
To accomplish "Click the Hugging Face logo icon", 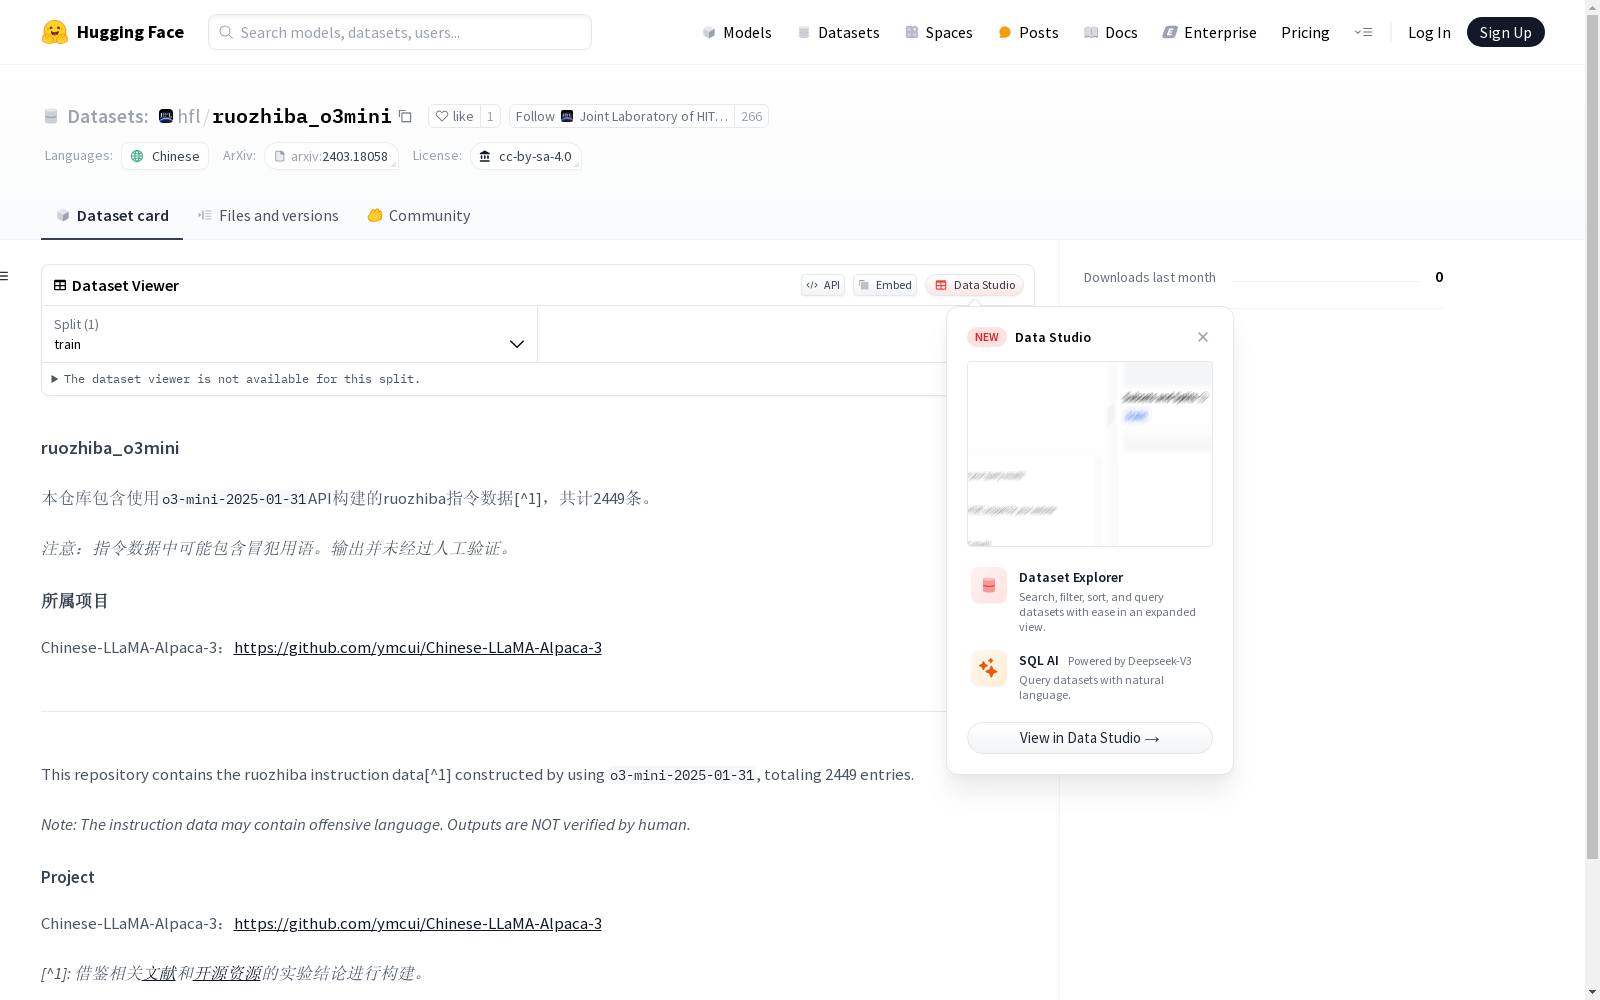I will pos(55,32).
